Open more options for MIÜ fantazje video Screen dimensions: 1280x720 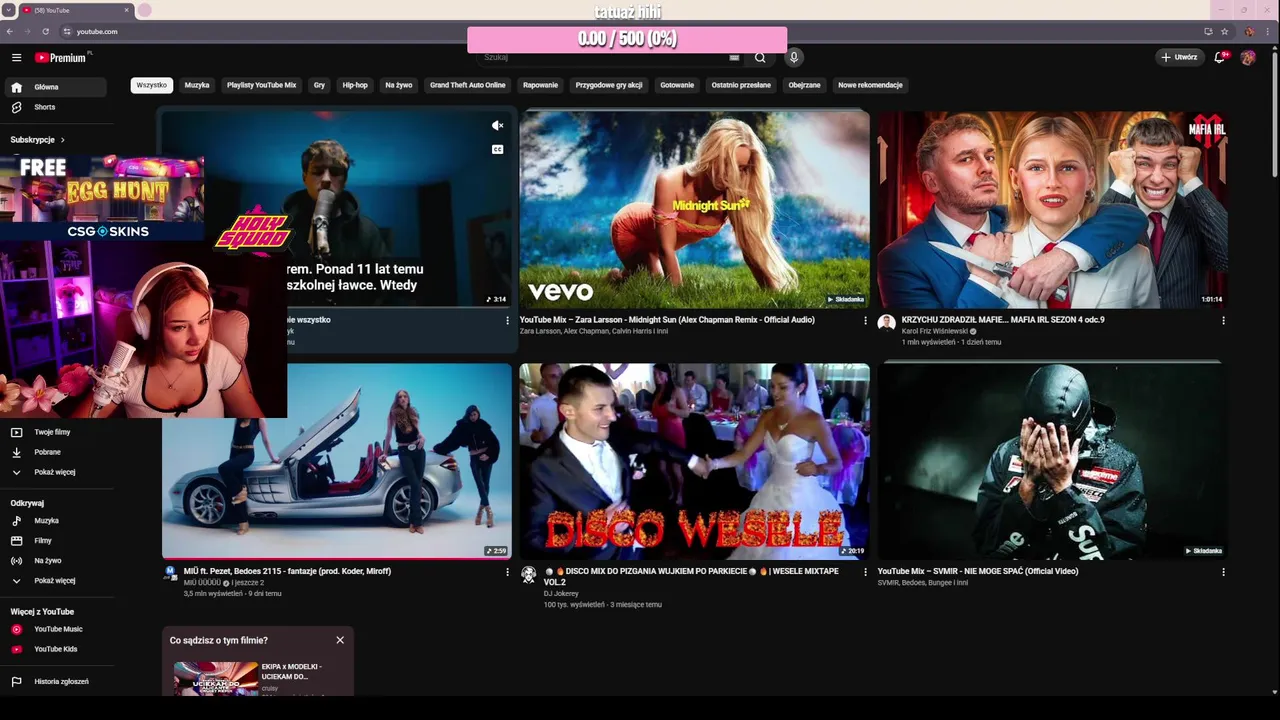[x=507, y=573]
